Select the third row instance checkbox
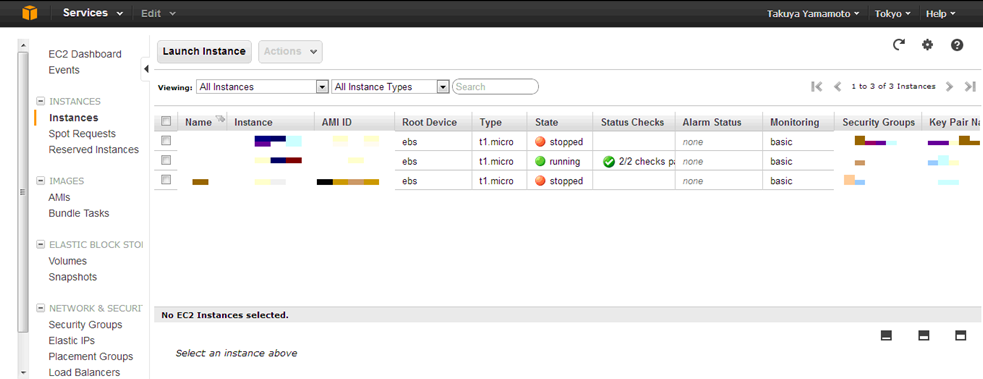The width and height of the screenshot is (983, 379). click(x=166, y=179)
